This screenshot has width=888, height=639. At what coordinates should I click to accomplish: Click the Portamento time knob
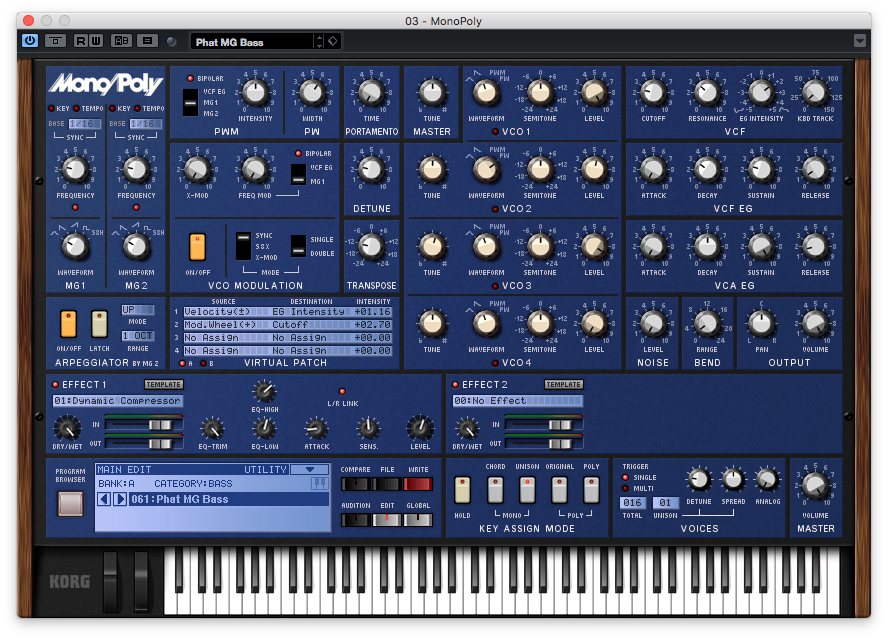point(372,92)
